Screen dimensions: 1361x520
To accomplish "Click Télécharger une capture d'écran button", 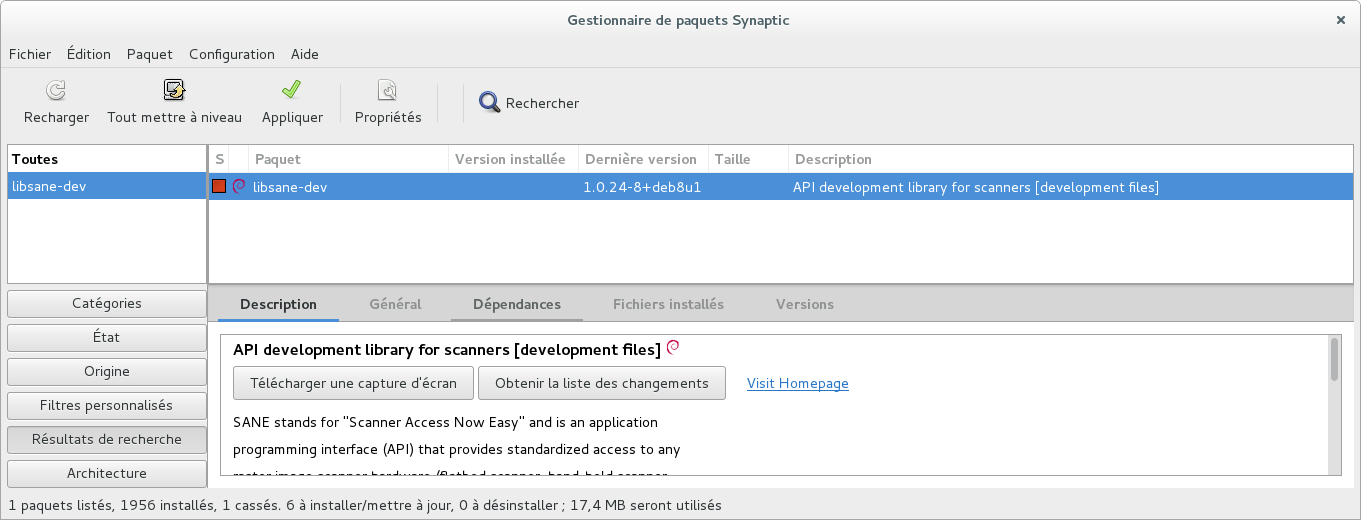I will (354, 383).
